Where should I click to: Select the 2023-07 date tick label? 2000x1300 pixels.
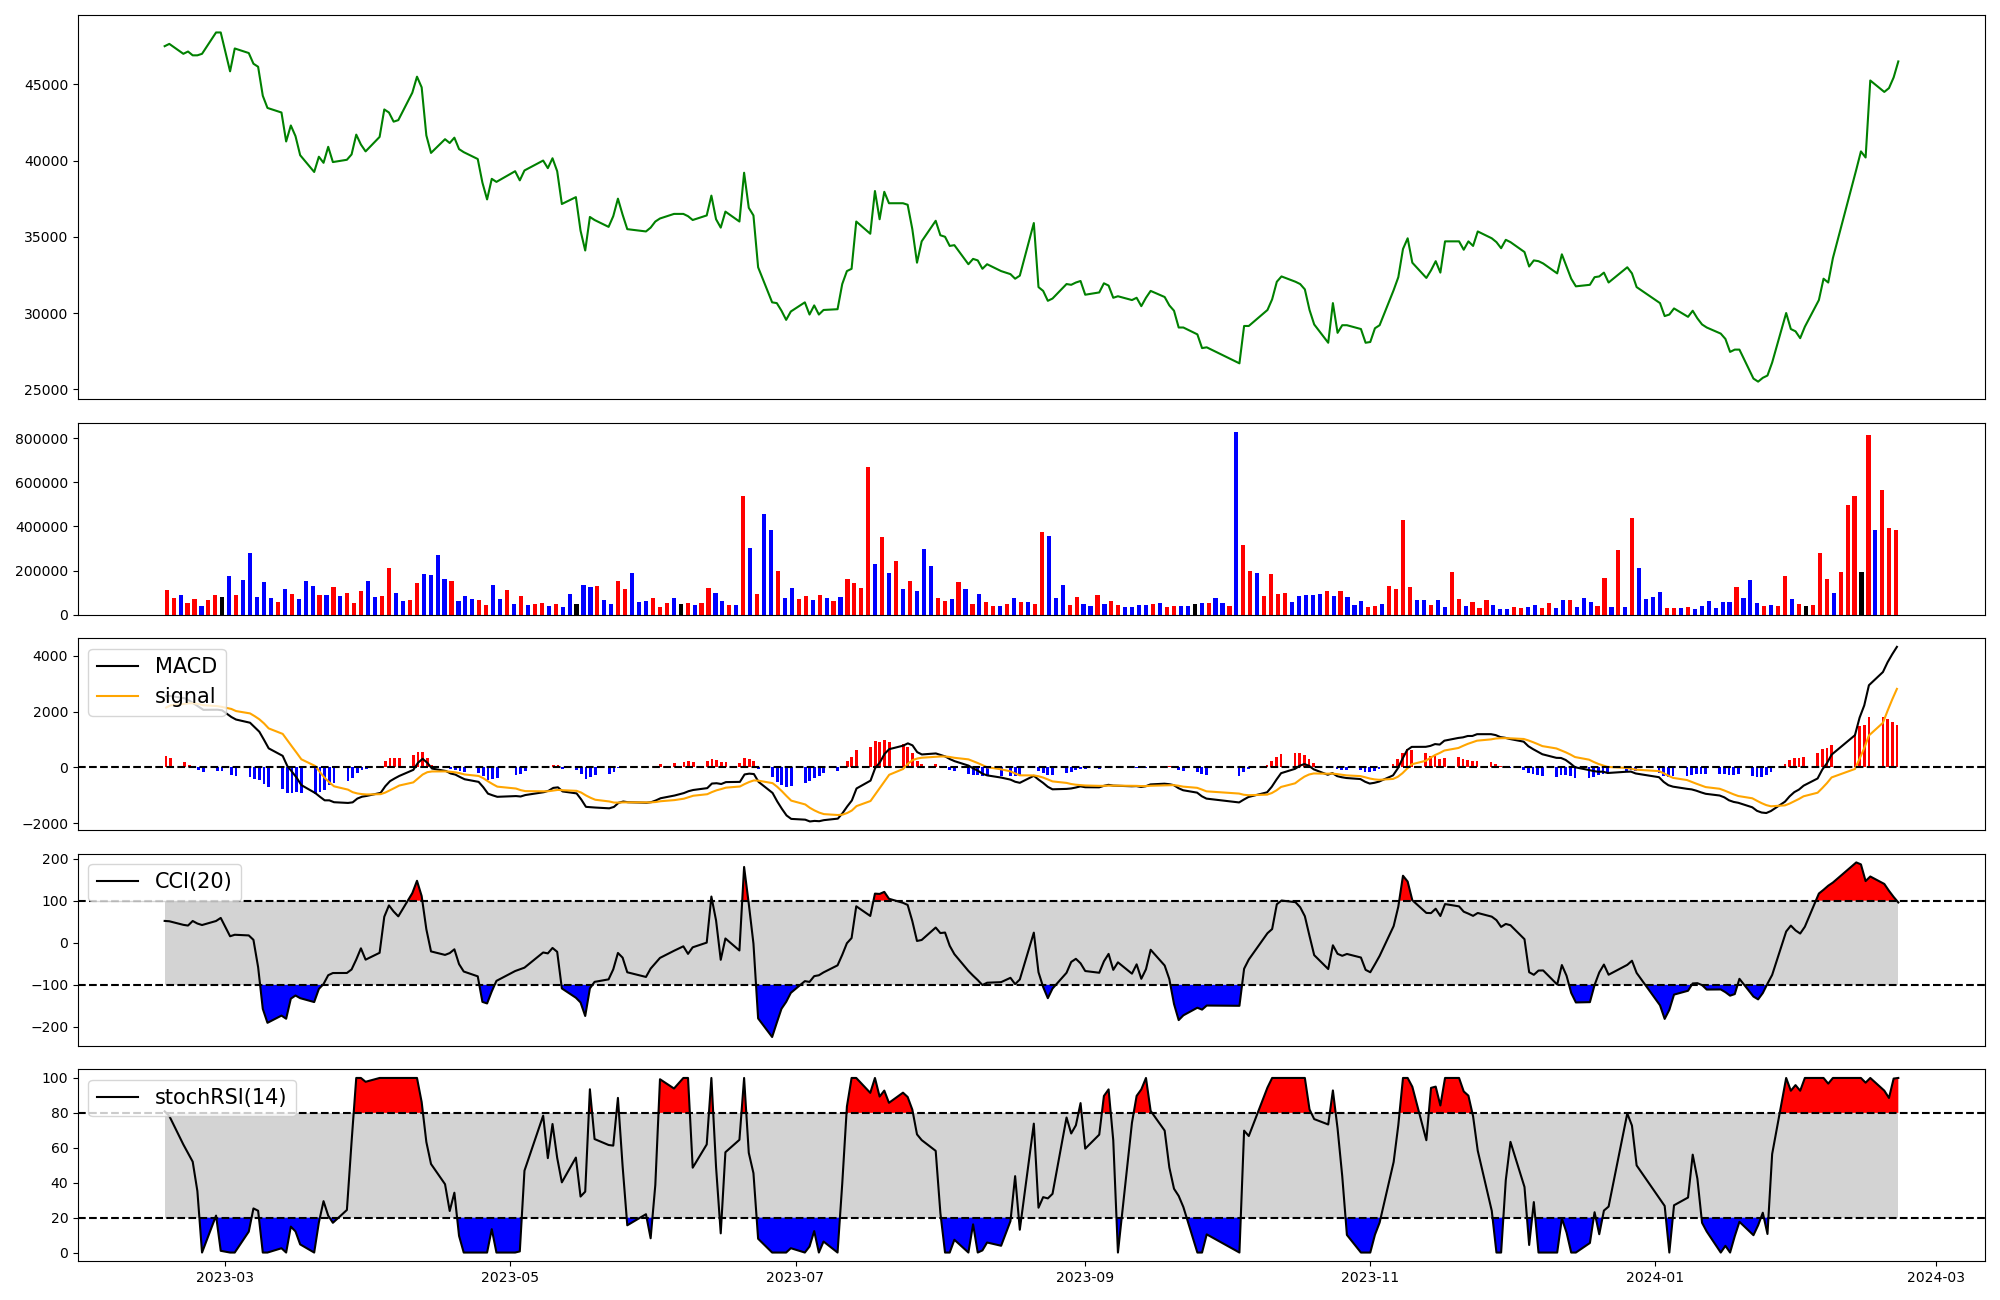tap(795, 1277)
